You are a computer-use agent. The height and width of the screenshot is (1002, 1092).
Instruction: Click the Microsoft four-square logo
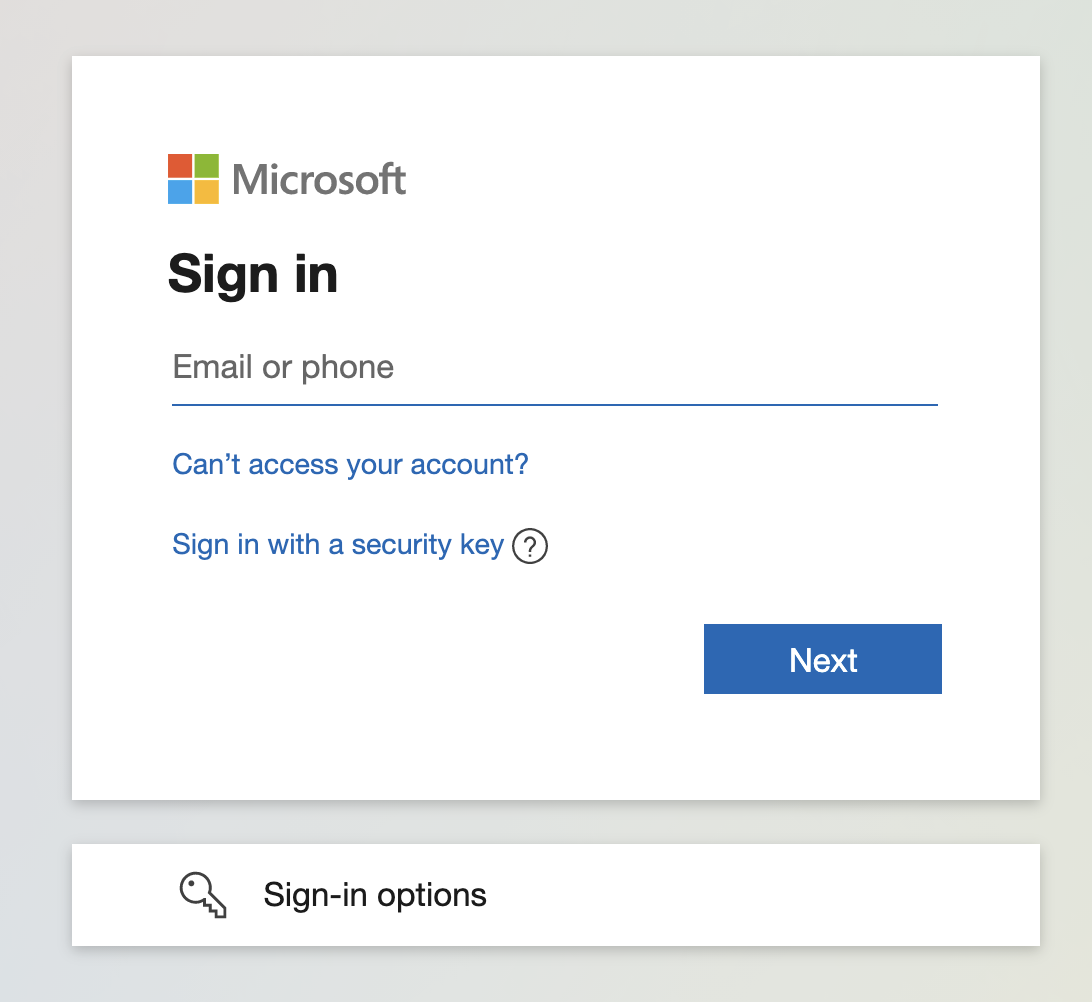[193, 179]
